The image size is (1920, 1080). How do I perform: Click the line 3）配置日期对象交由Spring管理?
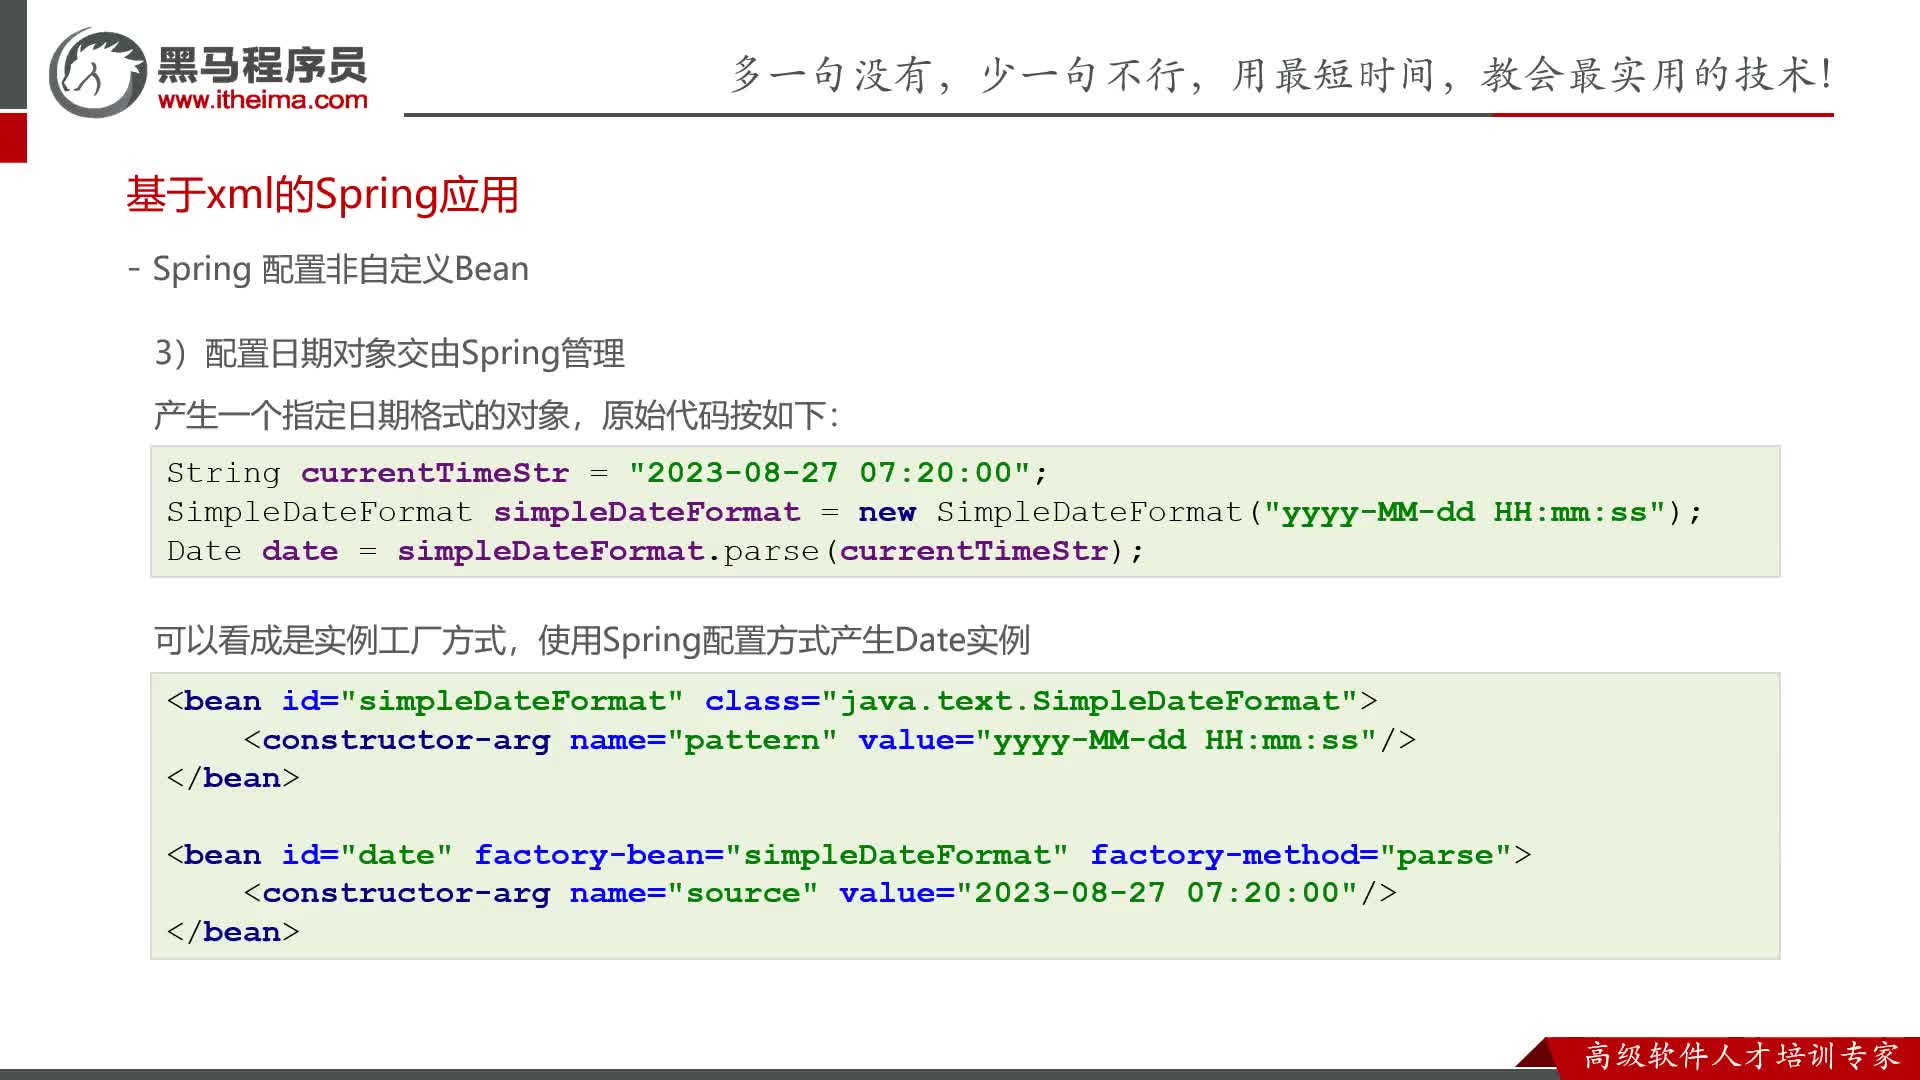coord(389,353)
